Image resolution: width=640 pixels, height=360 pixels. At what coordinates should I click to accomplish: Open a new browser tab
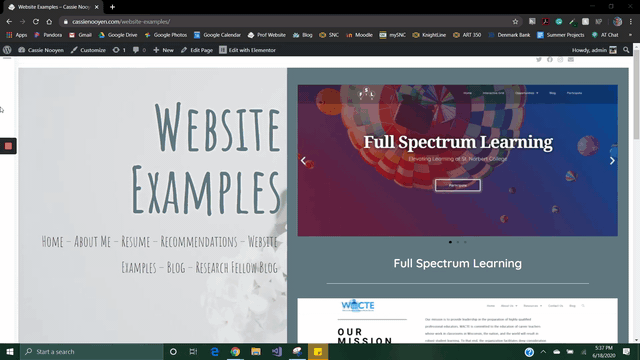pos(112,7)
